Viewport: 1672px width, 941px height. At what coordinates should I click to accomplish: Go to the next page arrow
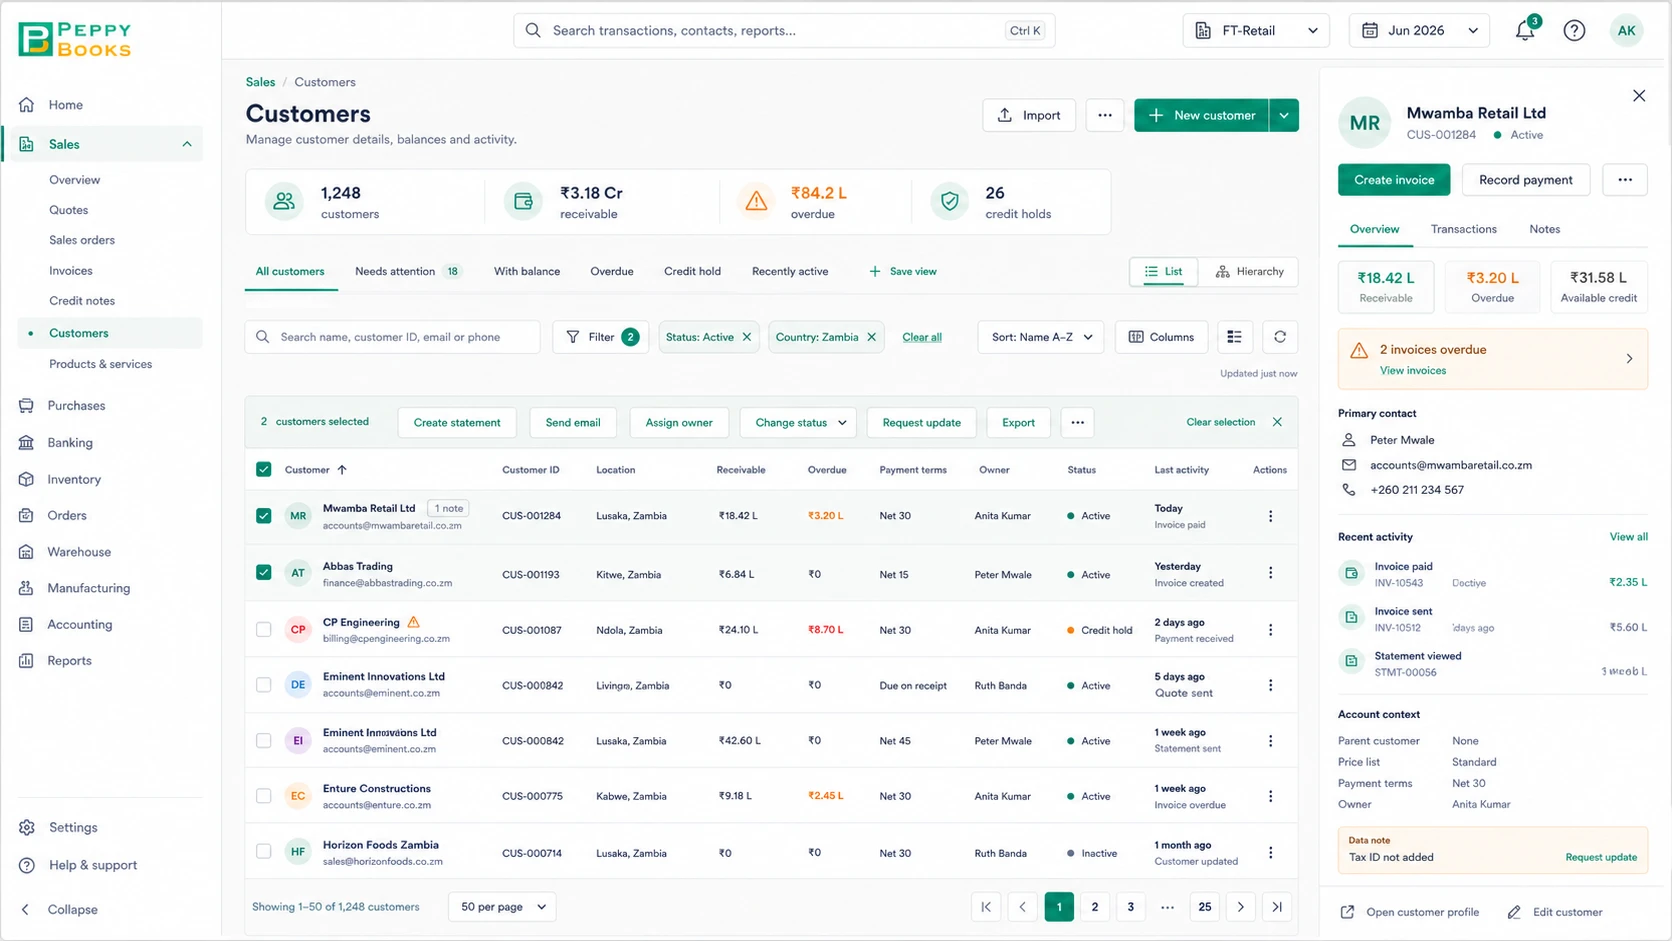pos(1241,907)
